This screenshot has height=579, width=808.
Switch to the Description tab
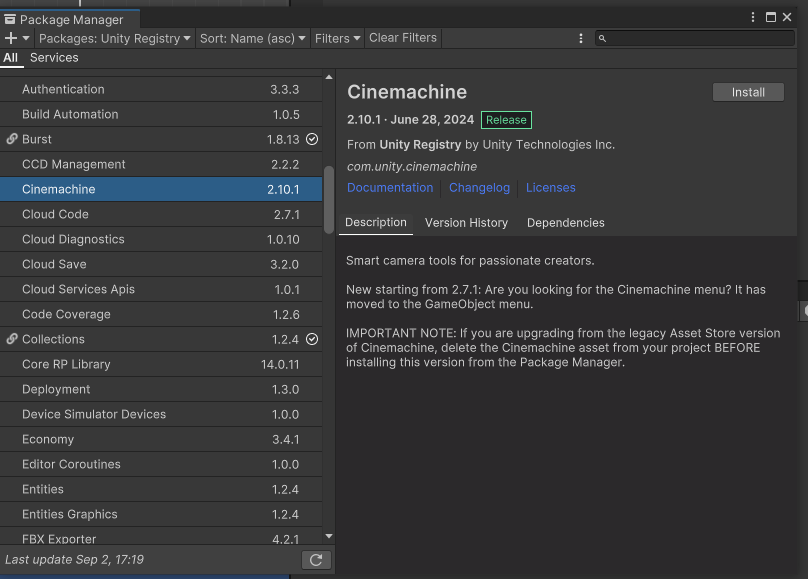(x=376, y=223)
